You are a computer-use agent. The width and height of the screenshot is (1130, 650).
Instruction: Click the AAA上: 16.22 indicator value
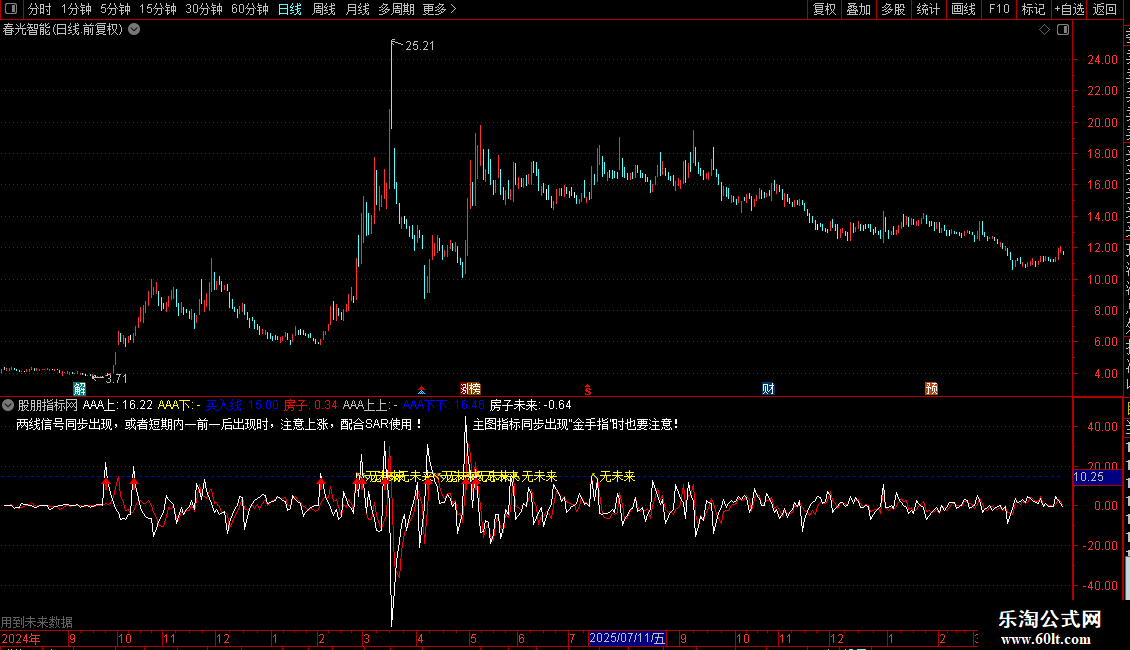click(x=117, y=406)
